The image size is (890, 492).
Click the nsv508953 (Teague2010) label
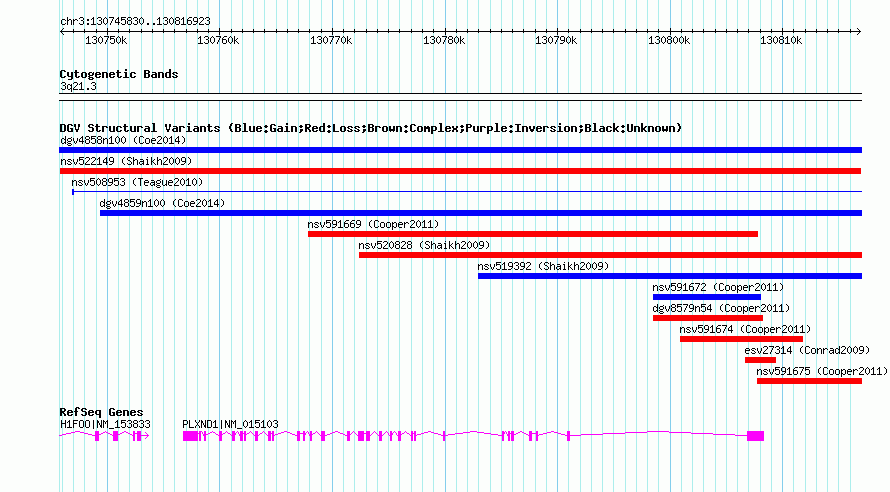click(137, 182)
